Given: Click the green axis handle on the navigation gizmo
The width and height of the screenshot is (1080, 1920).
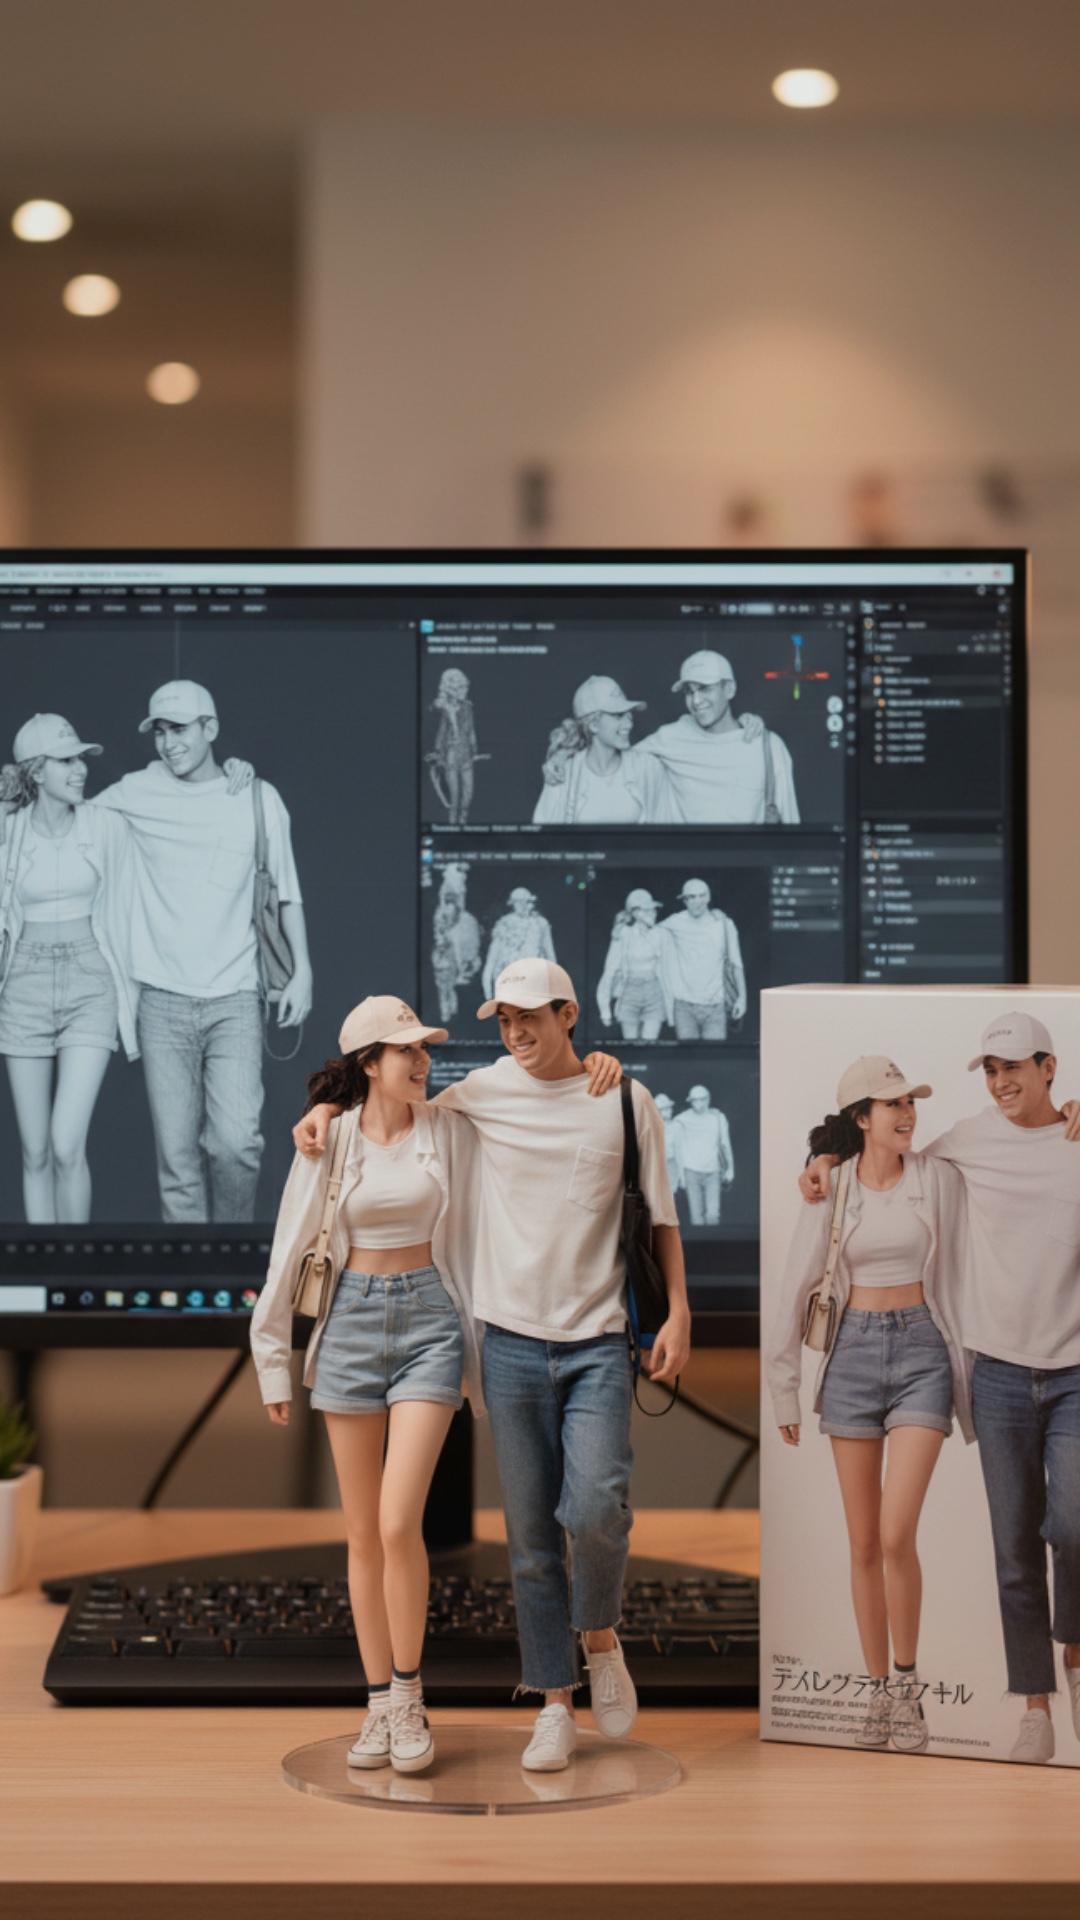Looking at the screenshot, I should coord(797,691).
